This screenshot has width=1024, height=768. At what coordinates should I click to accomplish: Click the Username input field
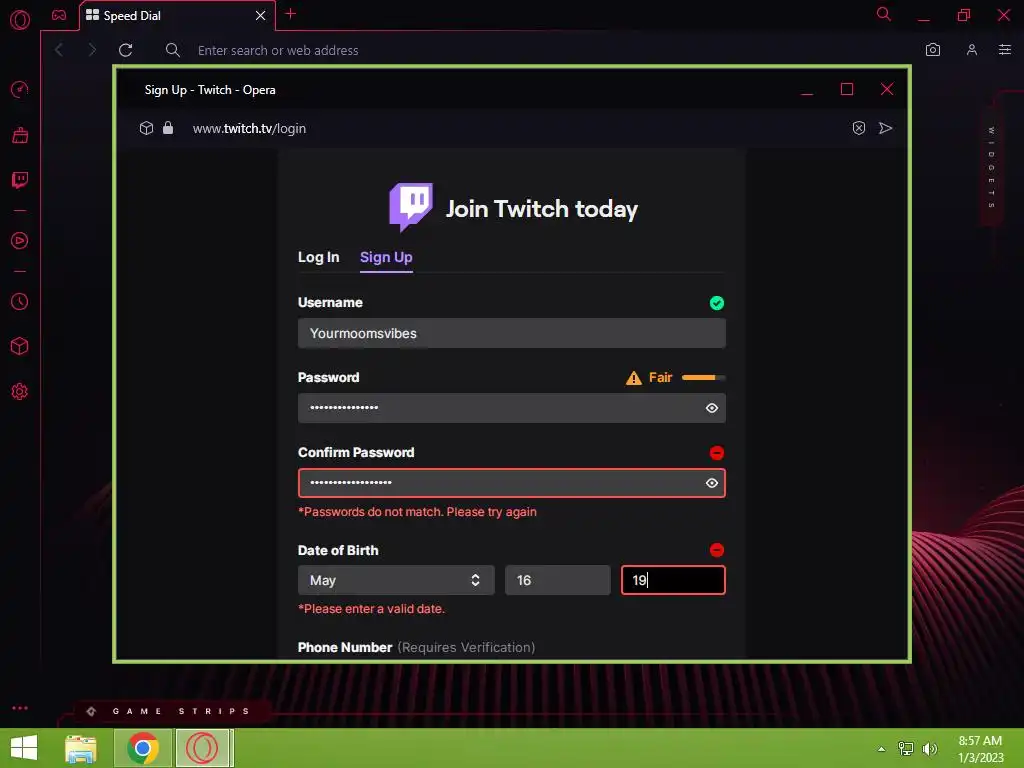pos(511,333)
